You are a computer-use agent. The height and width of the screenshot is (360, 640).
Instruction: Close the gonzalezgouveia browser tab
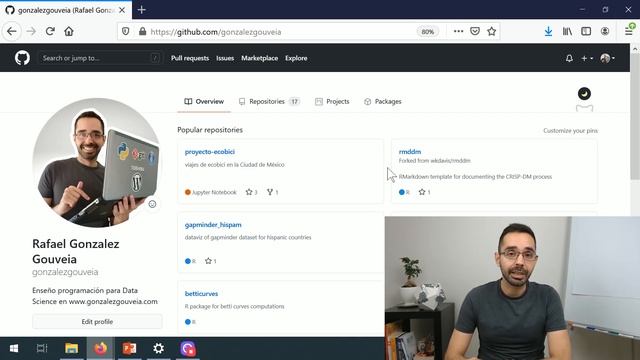122,10
